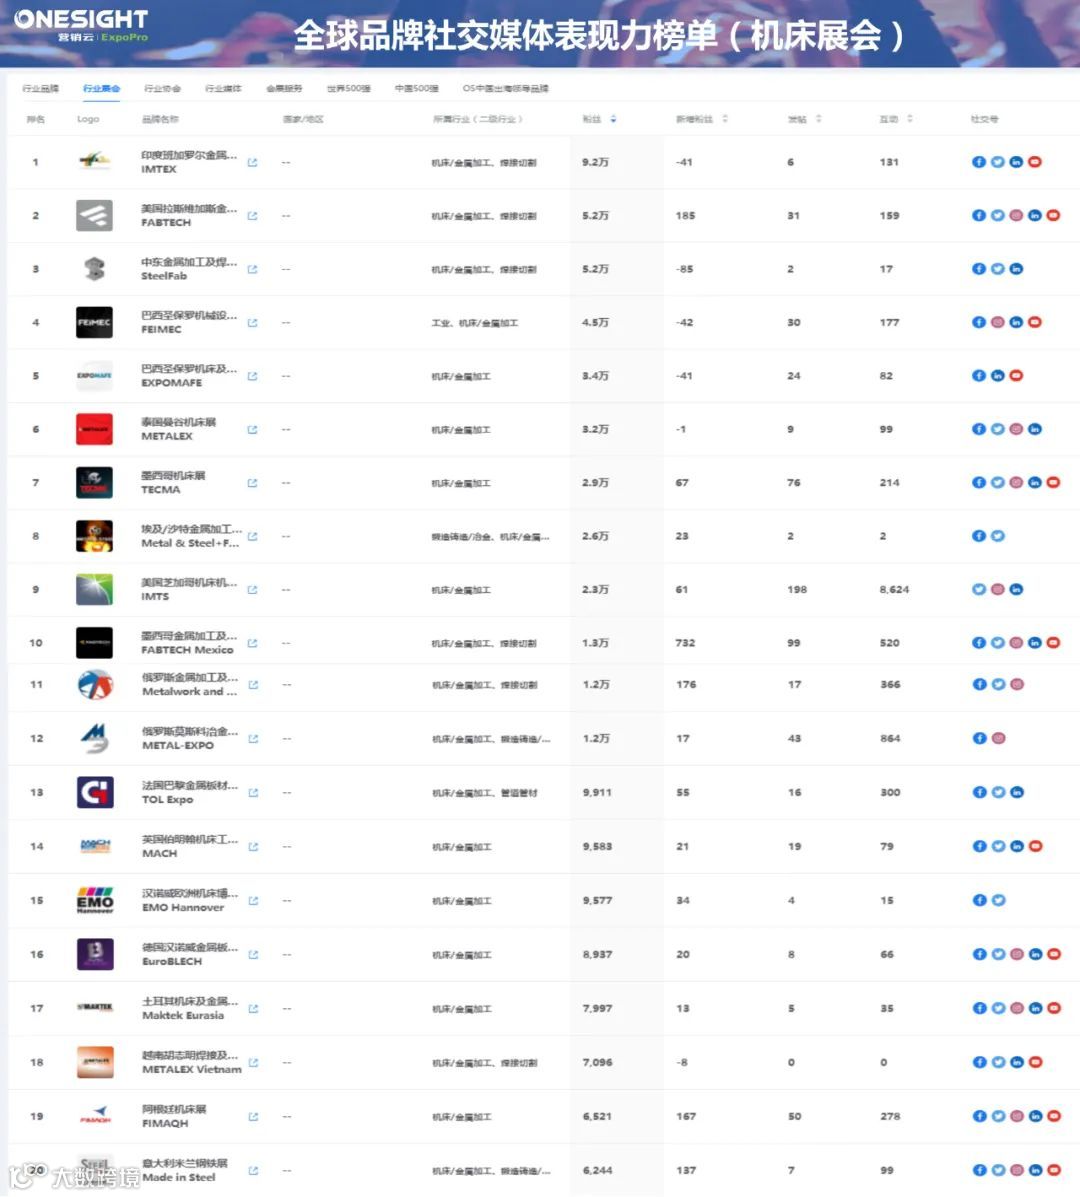Click METAL-EXPO Instagram icon
This screenshot has width=1080, height=1197.
click(998, 738)
